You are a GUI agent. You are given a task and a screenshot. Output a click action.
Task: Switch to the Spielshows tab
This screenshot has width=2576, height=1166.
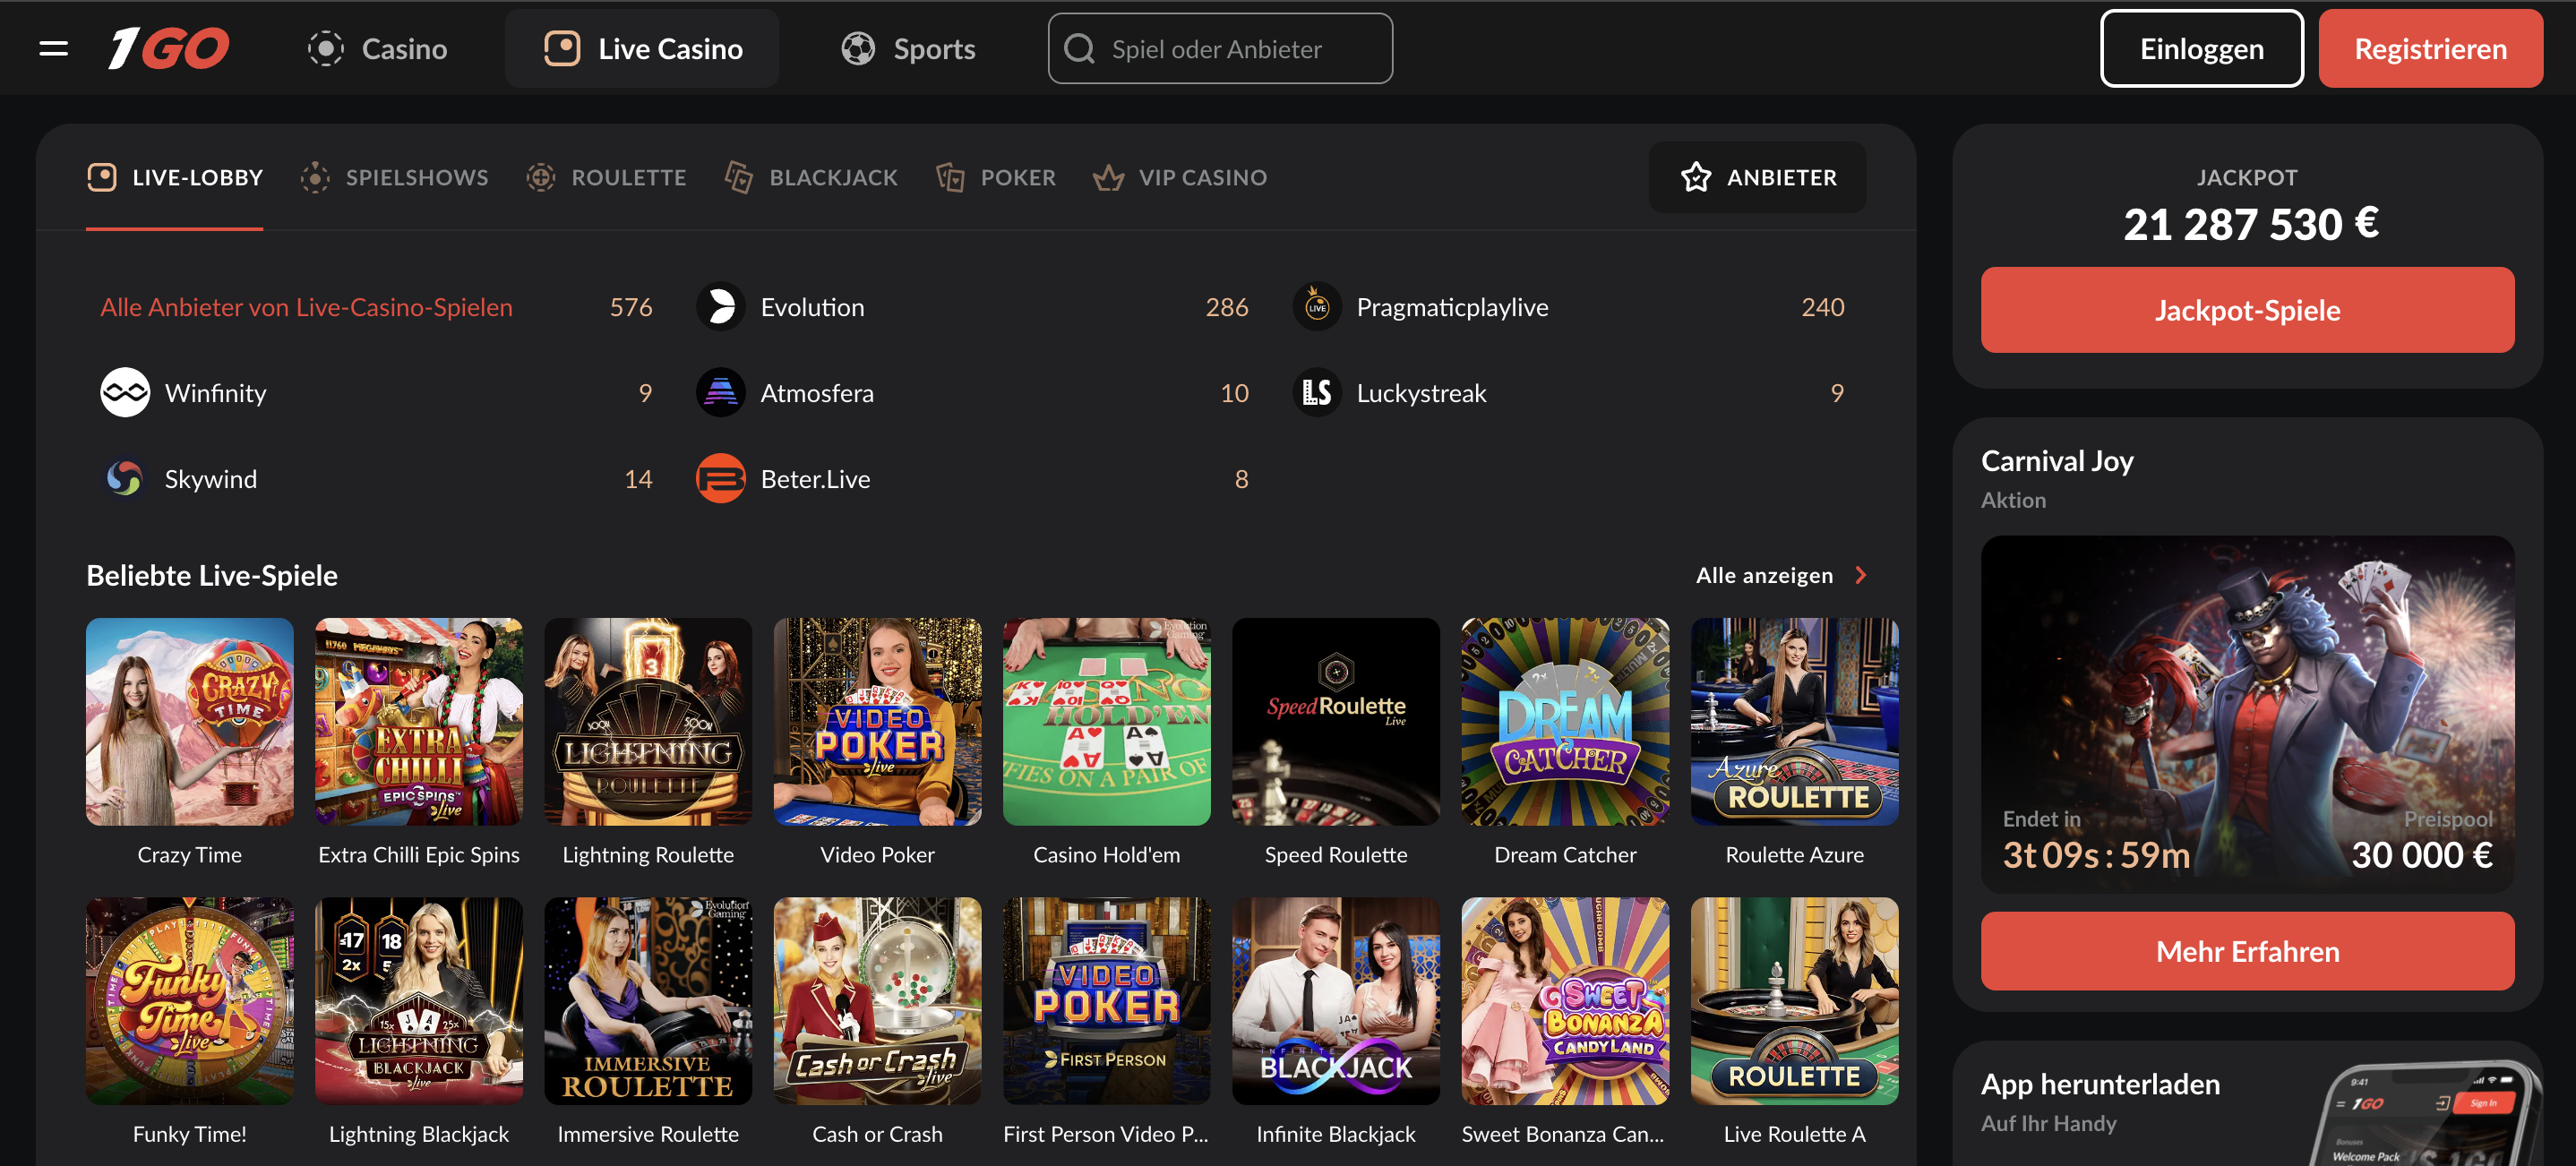tap(395, 177)
